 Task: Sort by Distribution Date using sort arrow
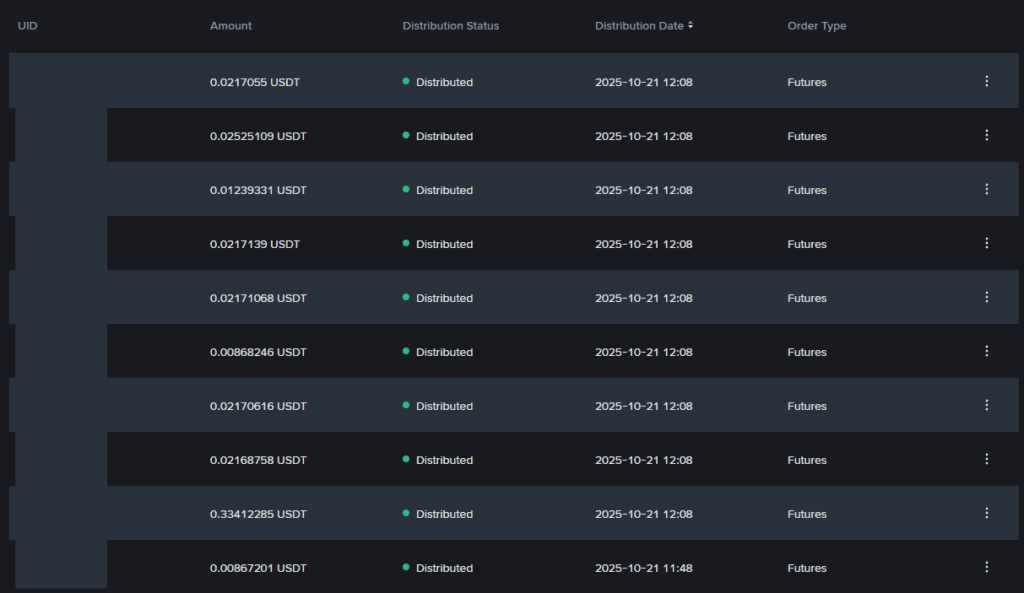[690, 26]
